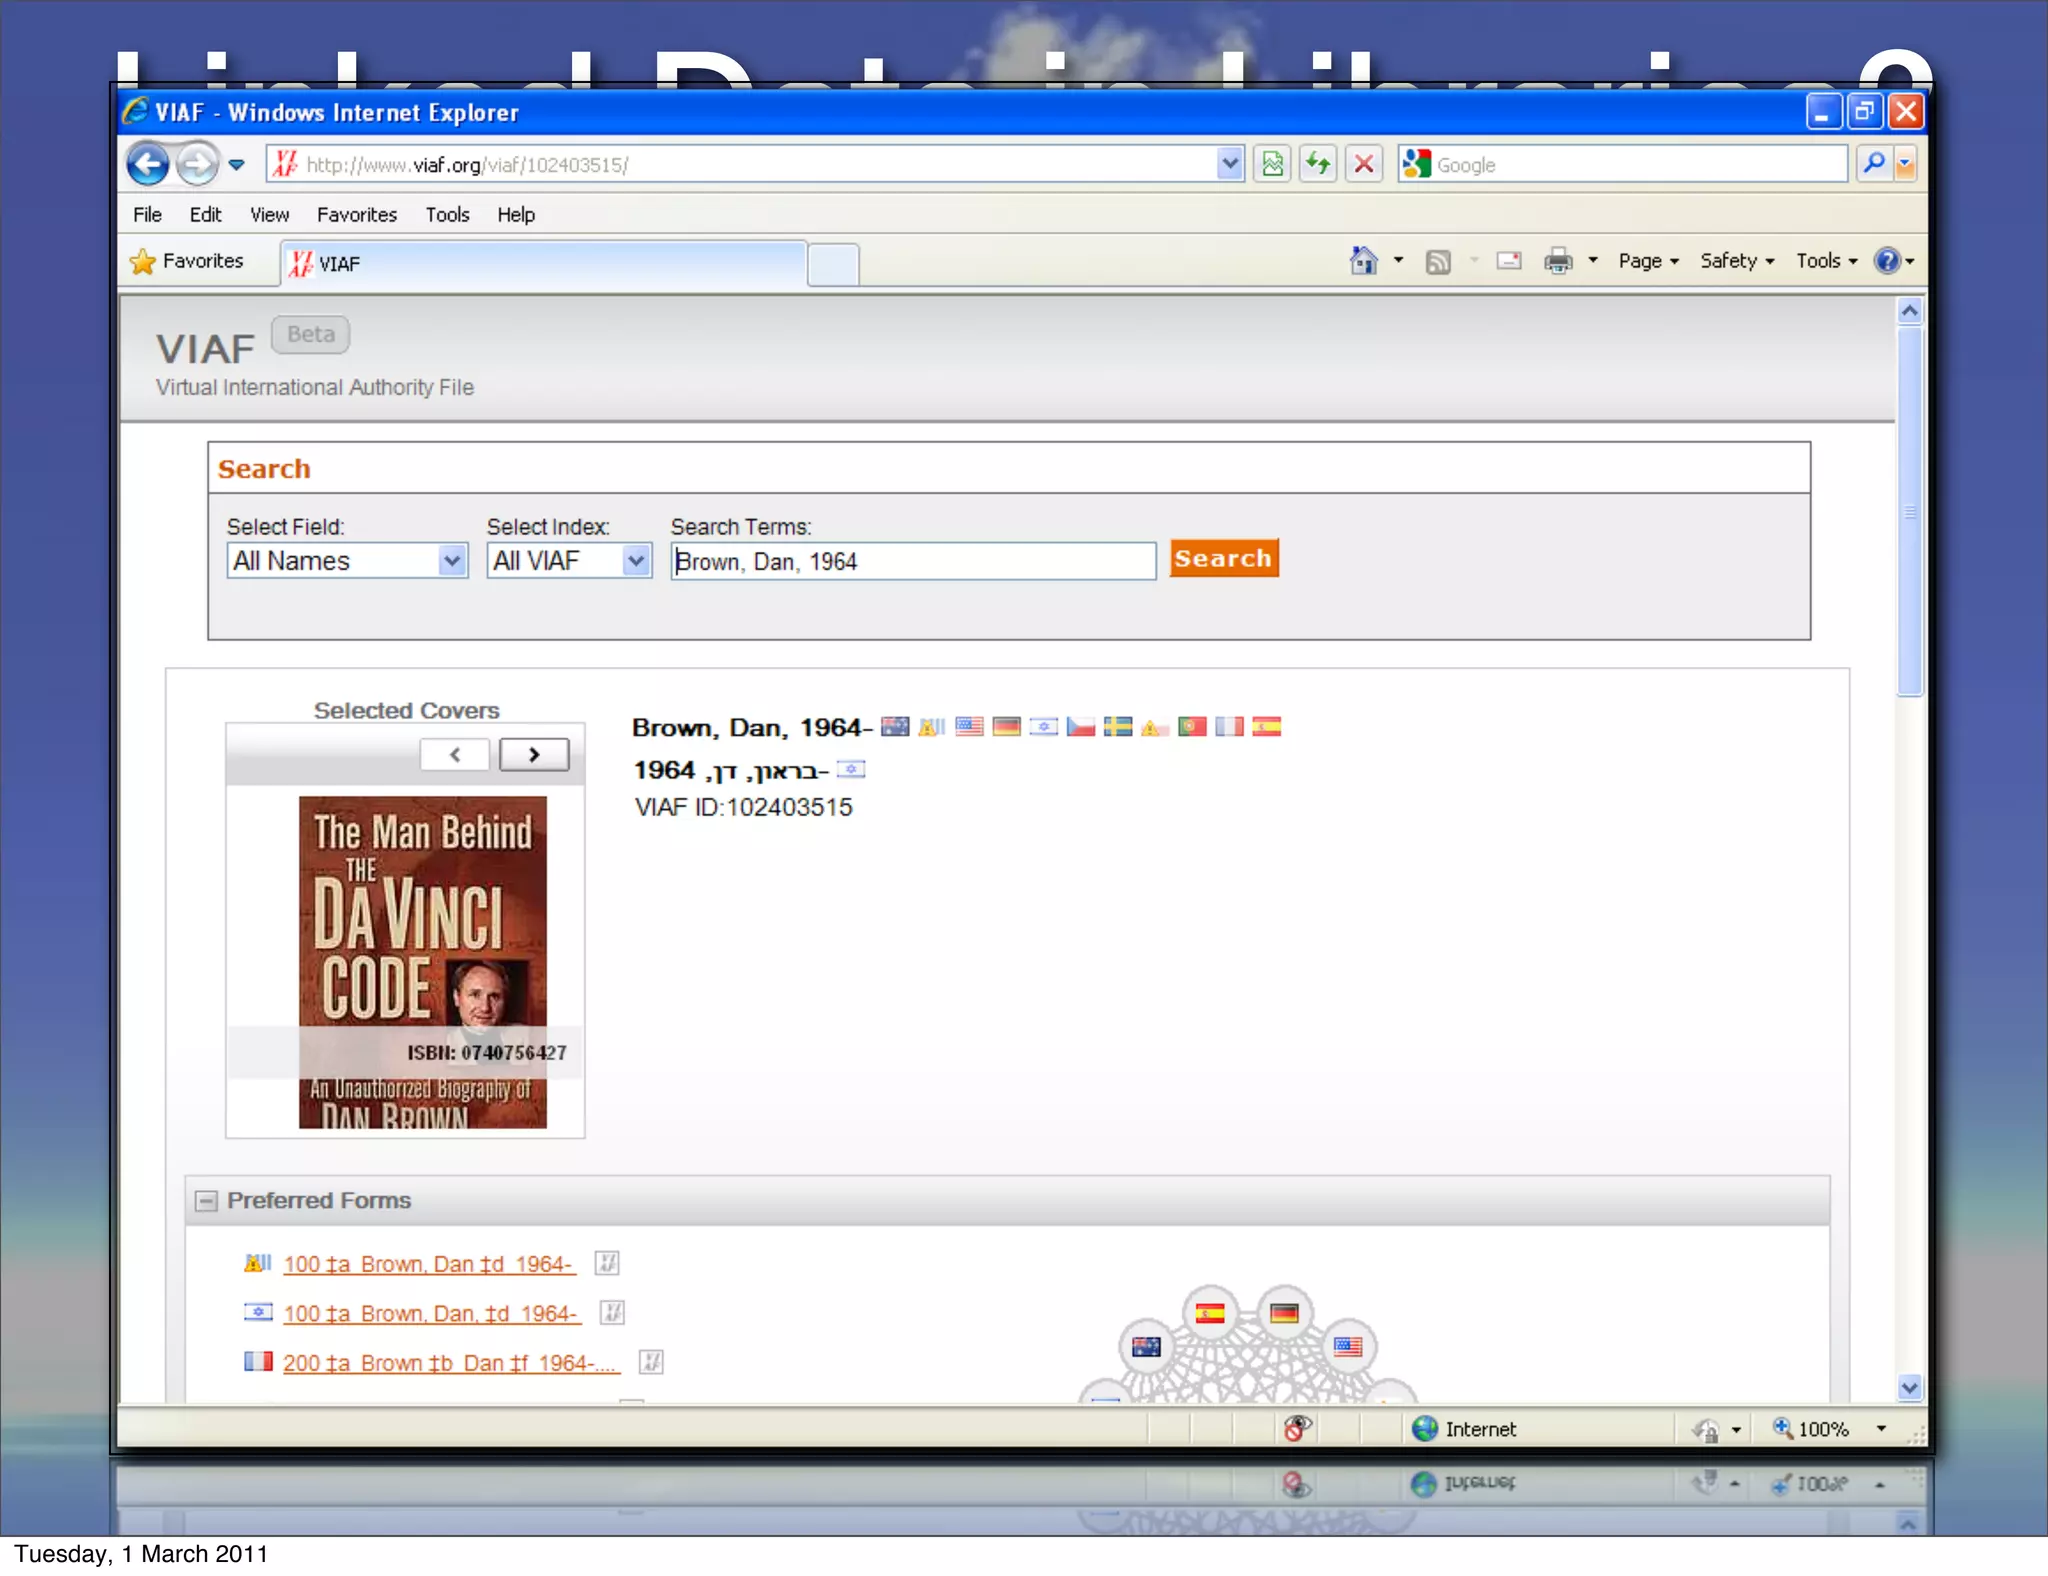Click the Back navigation arrow button

click(x=148, y=164)
